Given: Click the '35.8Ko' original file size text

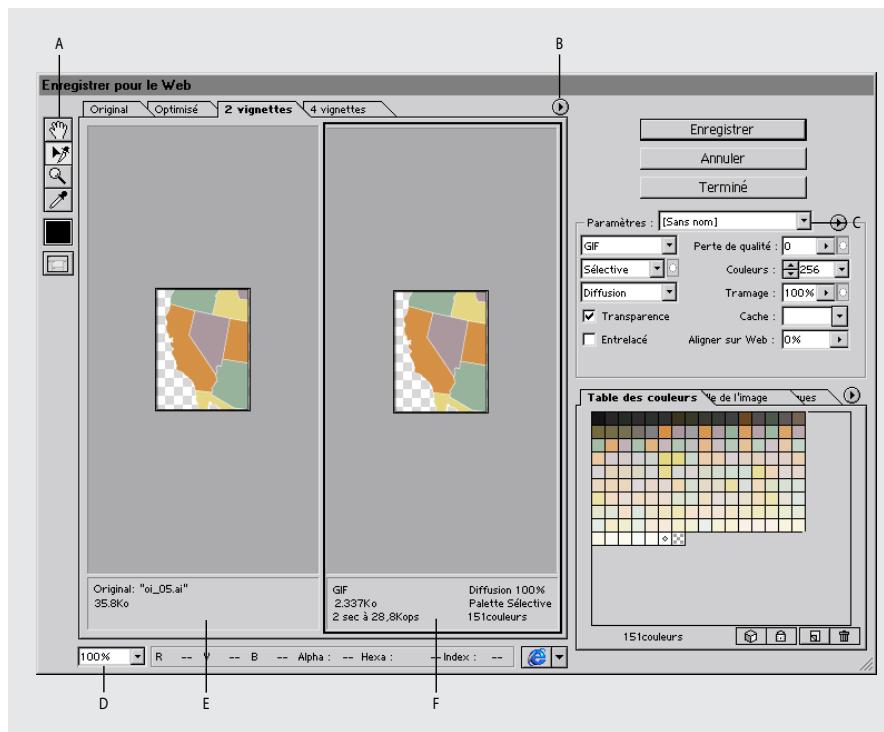Looking at the screenshot, I should pyautogui.click(x=112, y=603).
